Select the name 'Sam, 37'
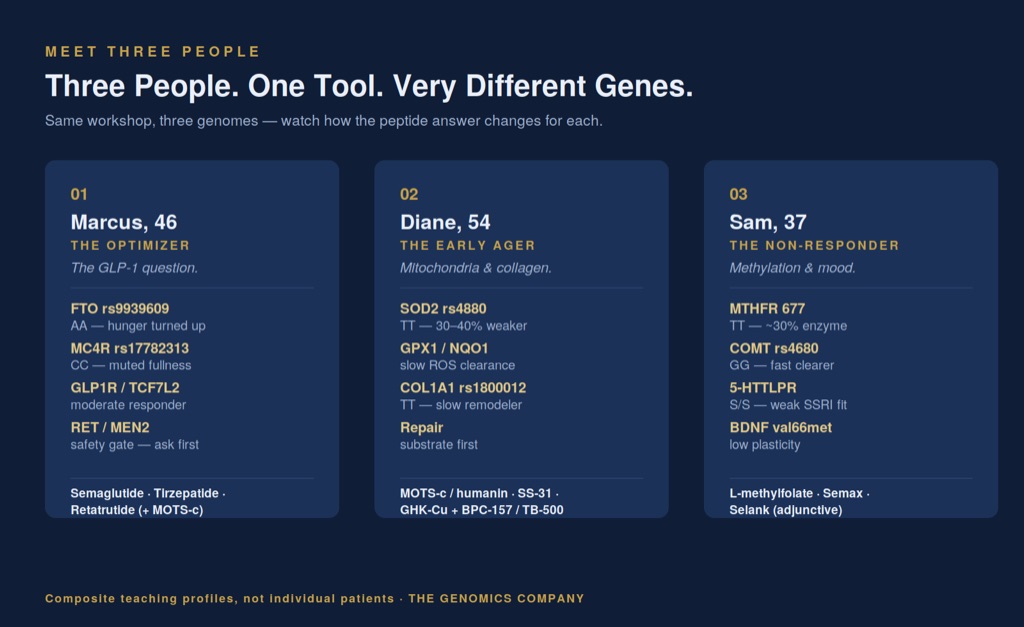1024x627 pixels. pyautogui.click(x=767, y=222)
